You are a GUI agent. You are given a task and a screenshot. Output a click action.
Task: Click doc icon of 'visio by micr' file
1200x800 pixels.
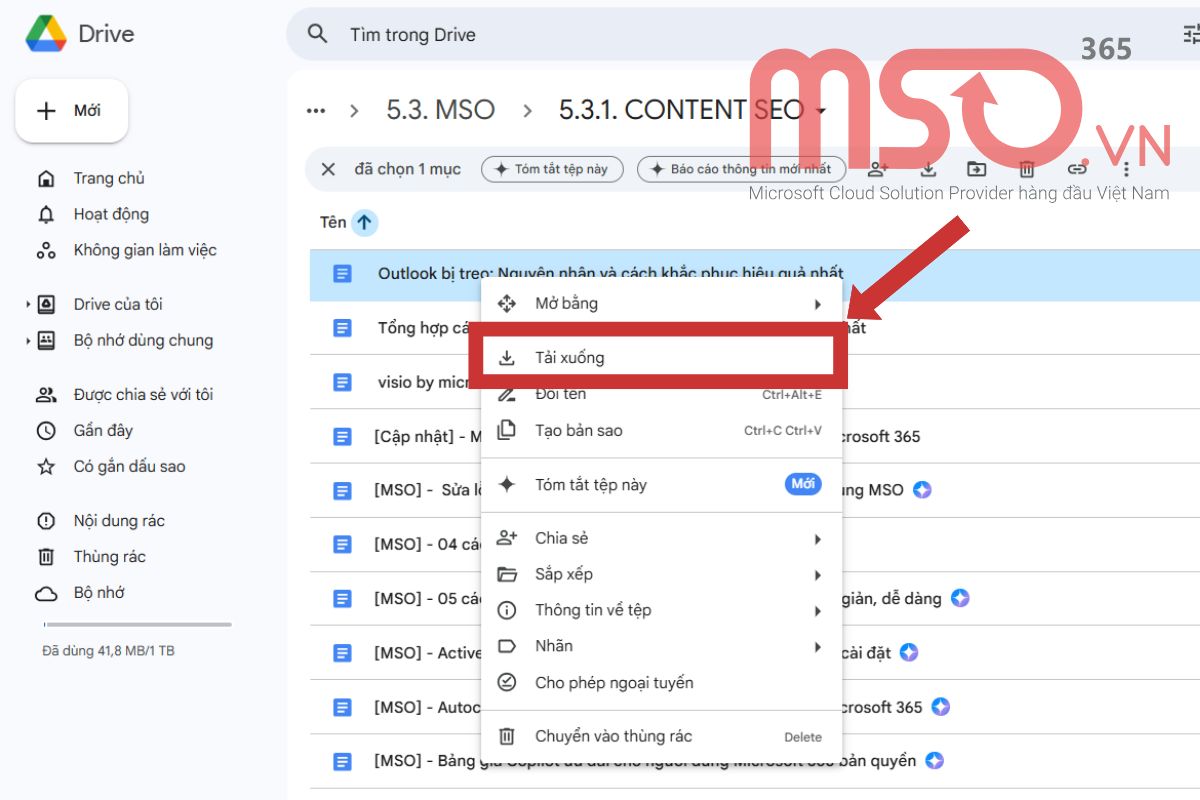[x=342, y=382]
